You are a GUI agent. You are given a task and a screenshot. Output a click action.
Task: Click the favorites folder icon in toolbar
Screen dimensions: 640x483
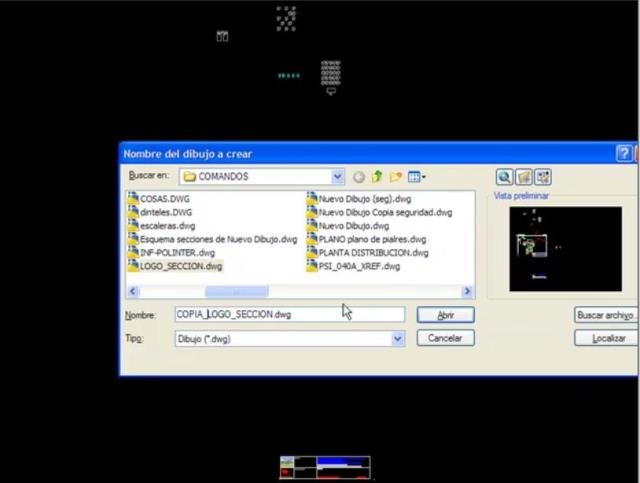pyautogui.click(x=523, y=177)
